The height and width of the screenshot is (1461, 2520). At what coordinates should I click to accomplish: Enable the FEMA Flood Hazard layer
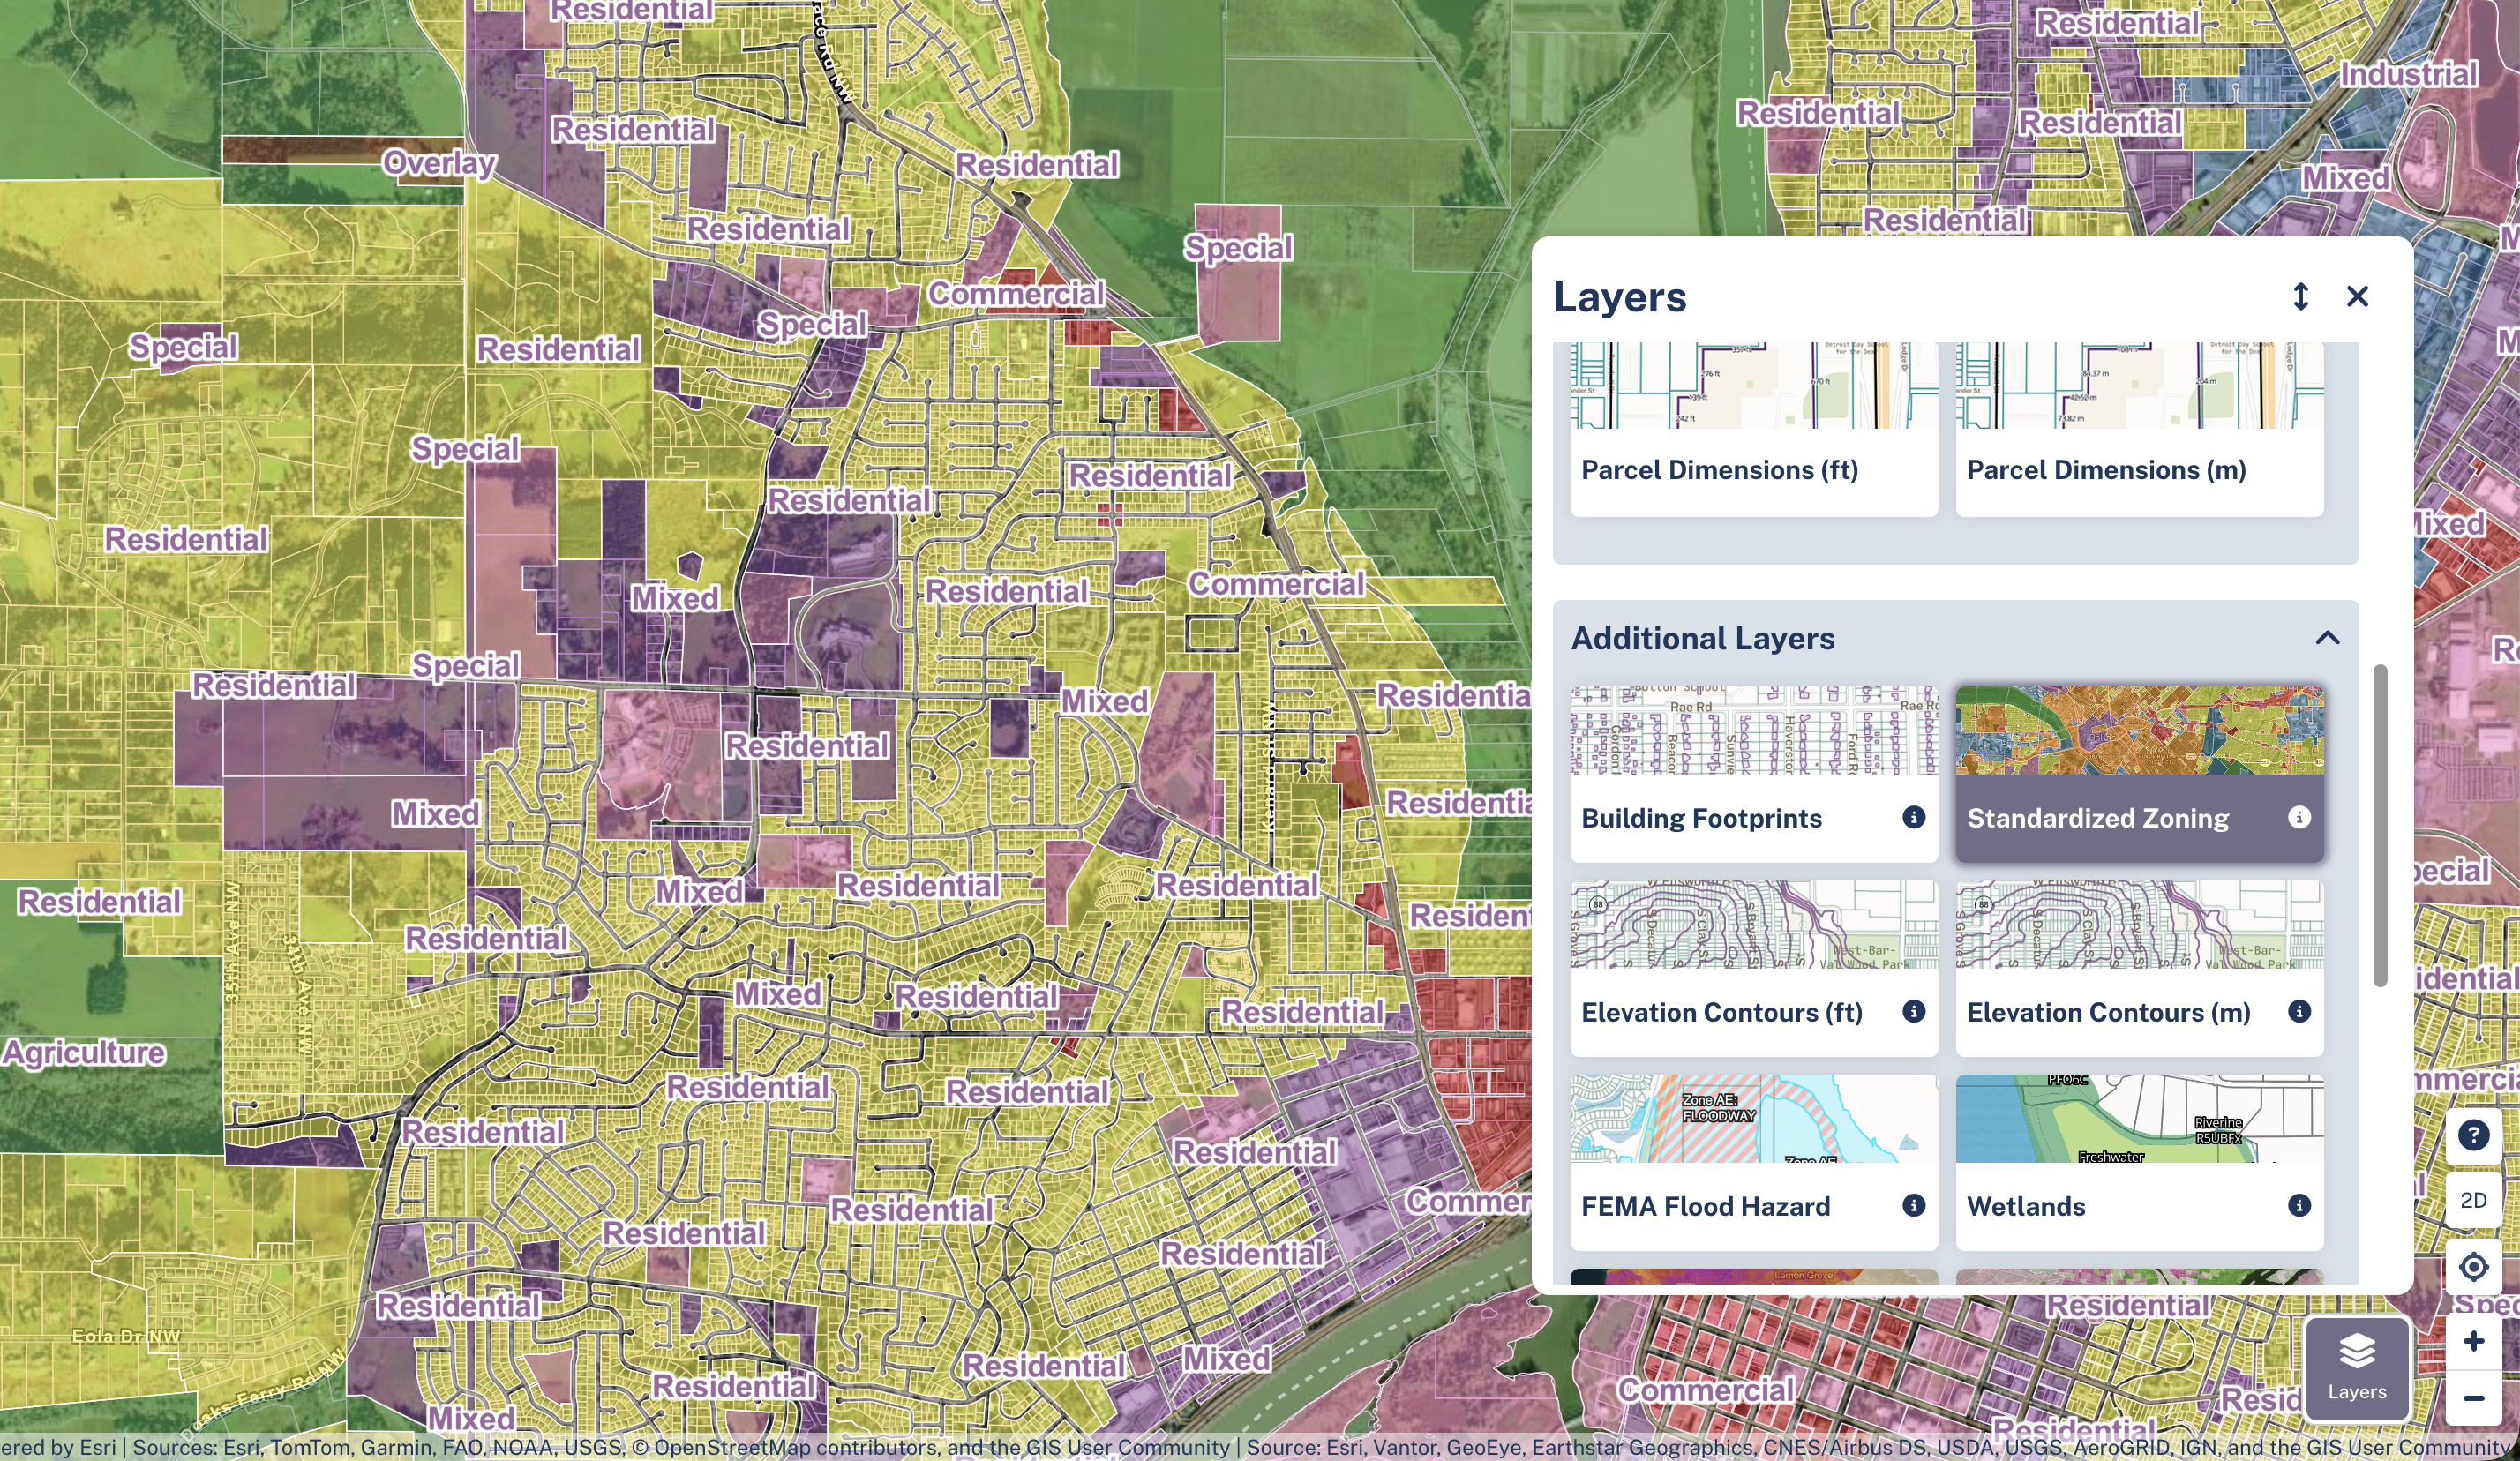1753,1161
